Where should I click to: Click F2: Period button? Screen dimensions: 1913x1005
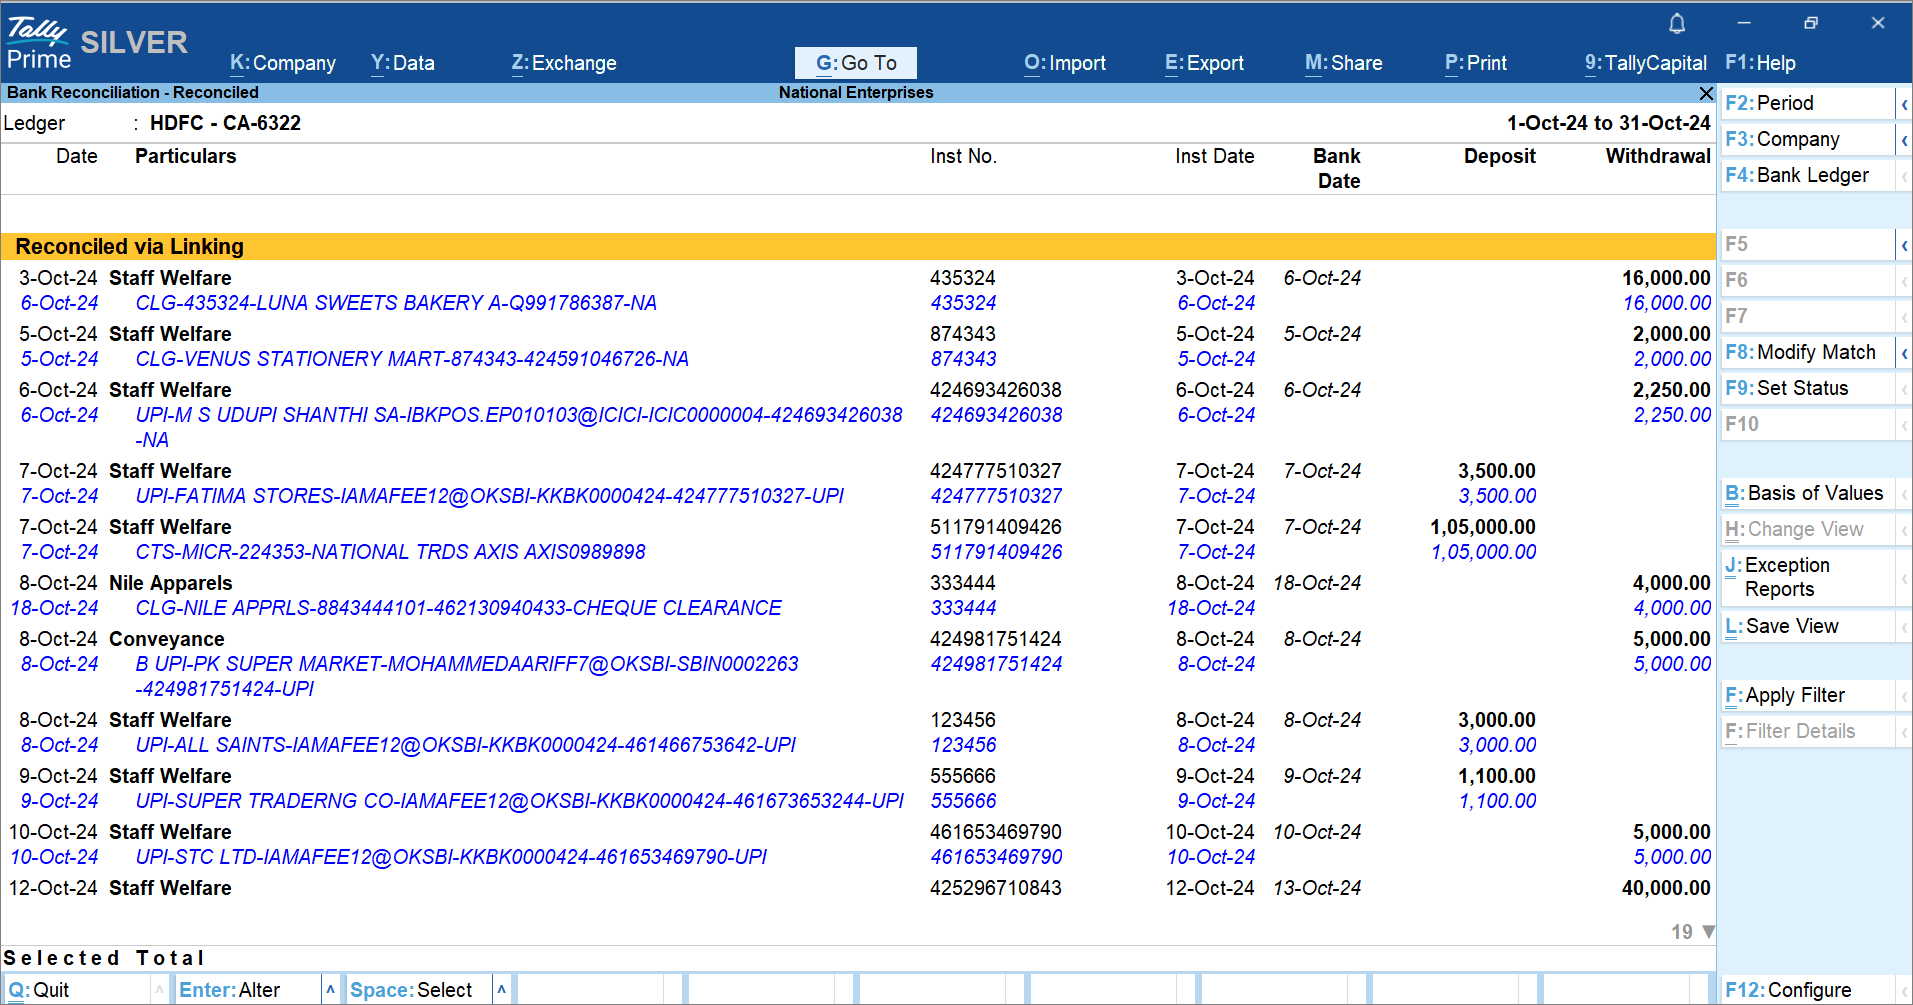[x=1808, y=104]
